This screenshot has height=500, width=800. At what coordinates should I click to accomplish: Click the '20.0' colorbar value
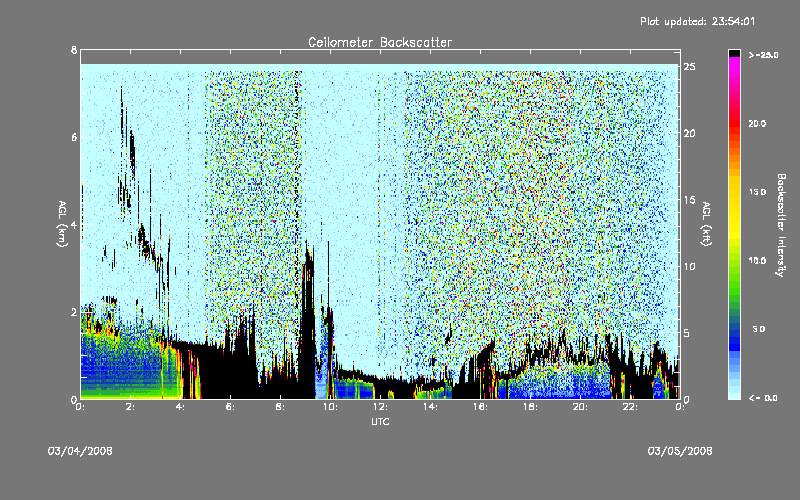click(757, 123)
